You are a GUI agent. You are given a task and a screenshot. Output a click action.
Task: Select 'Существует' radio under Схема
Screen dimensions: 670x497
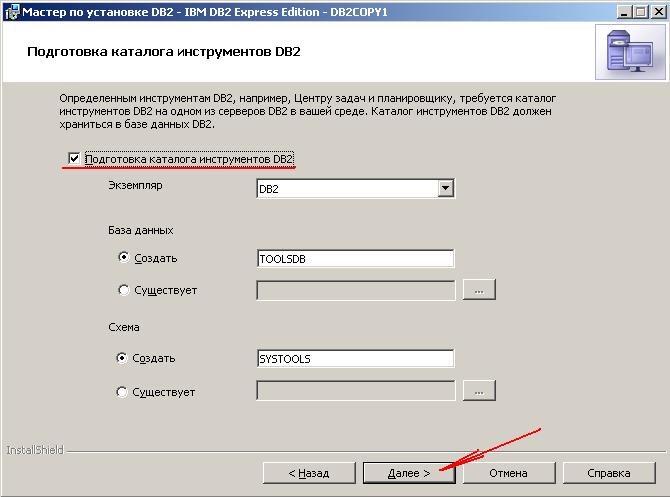click(122, 391)
